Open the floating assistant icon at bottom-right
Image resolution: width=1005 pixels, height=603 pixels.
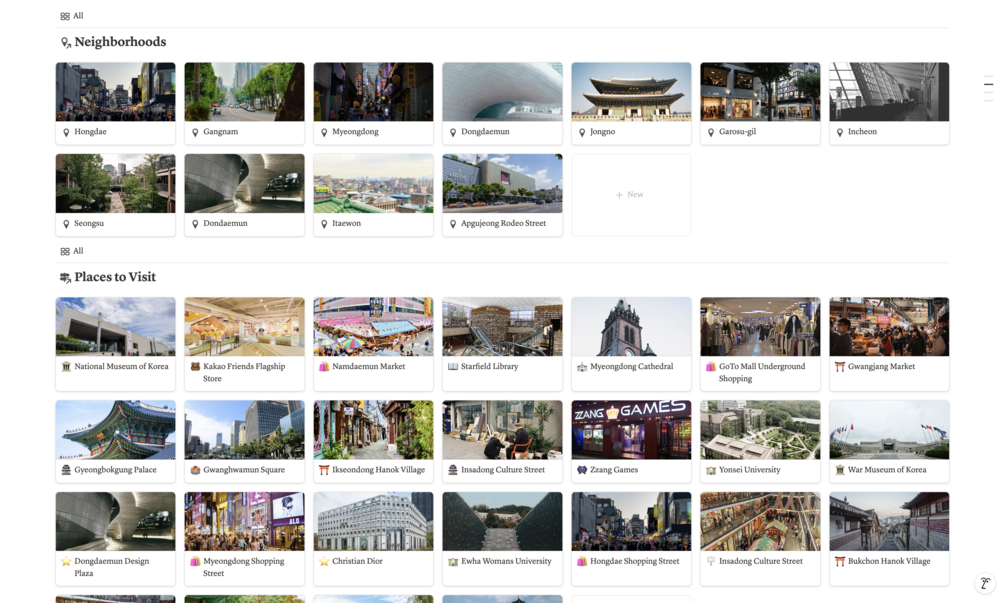click(985, 583)
